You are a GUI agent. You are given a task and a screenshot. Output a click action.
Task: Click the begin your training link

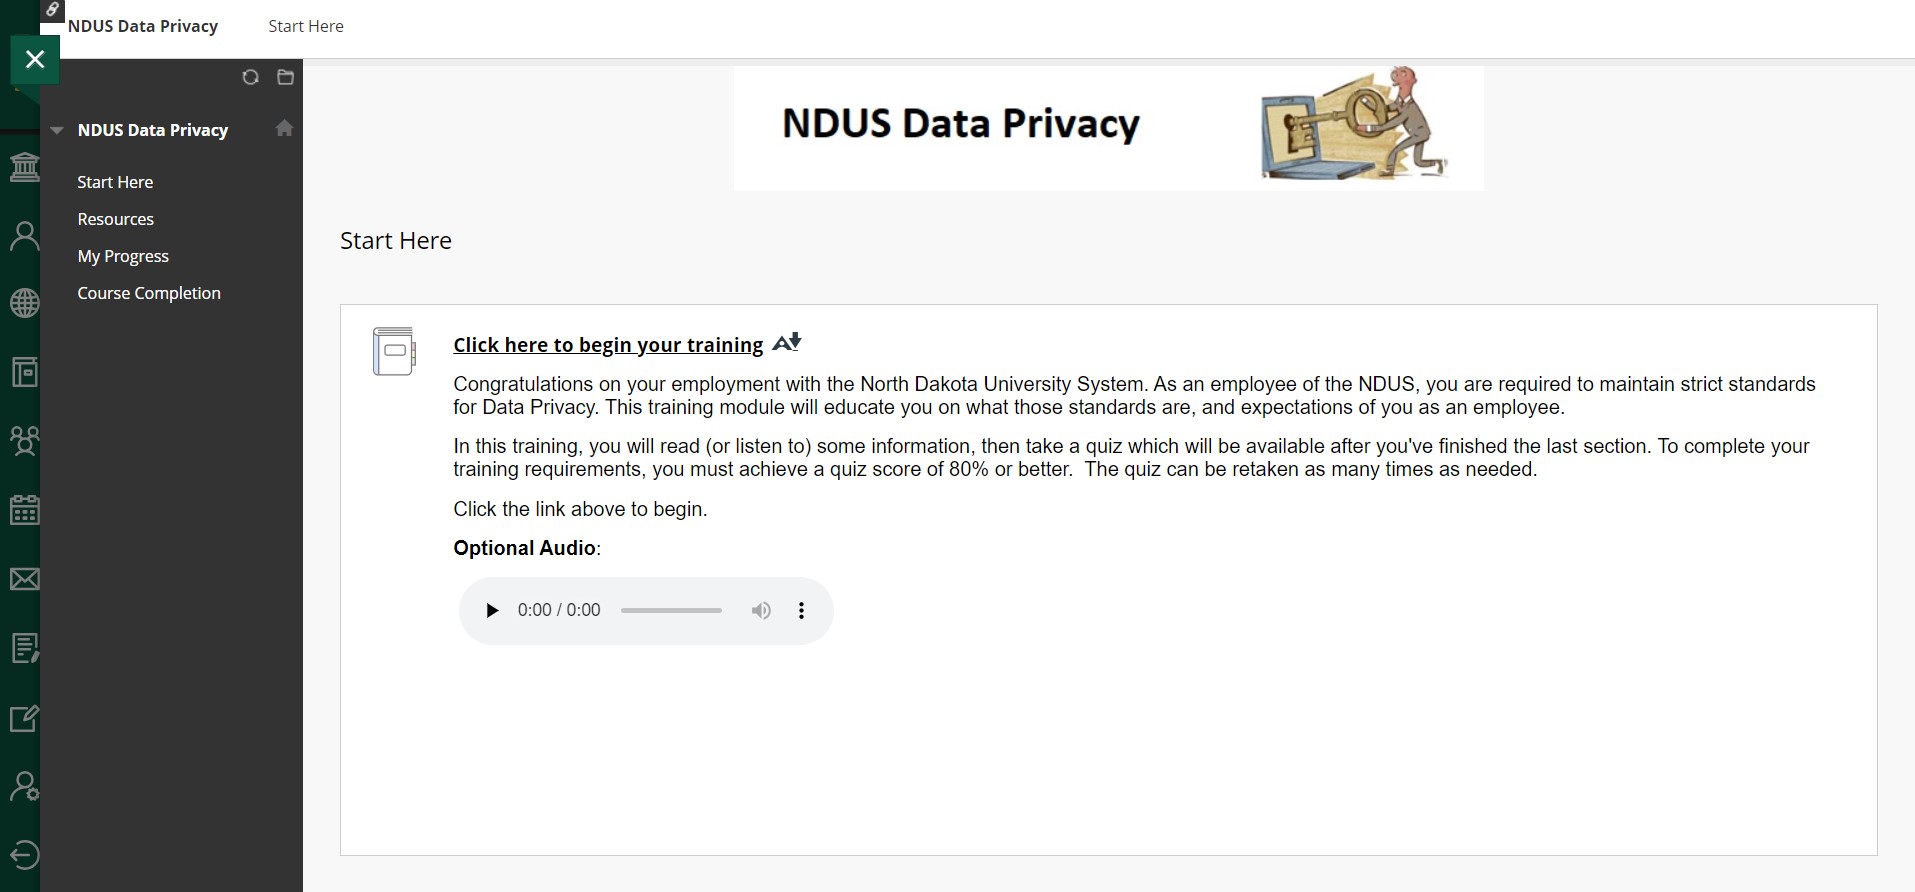[608, 345]
